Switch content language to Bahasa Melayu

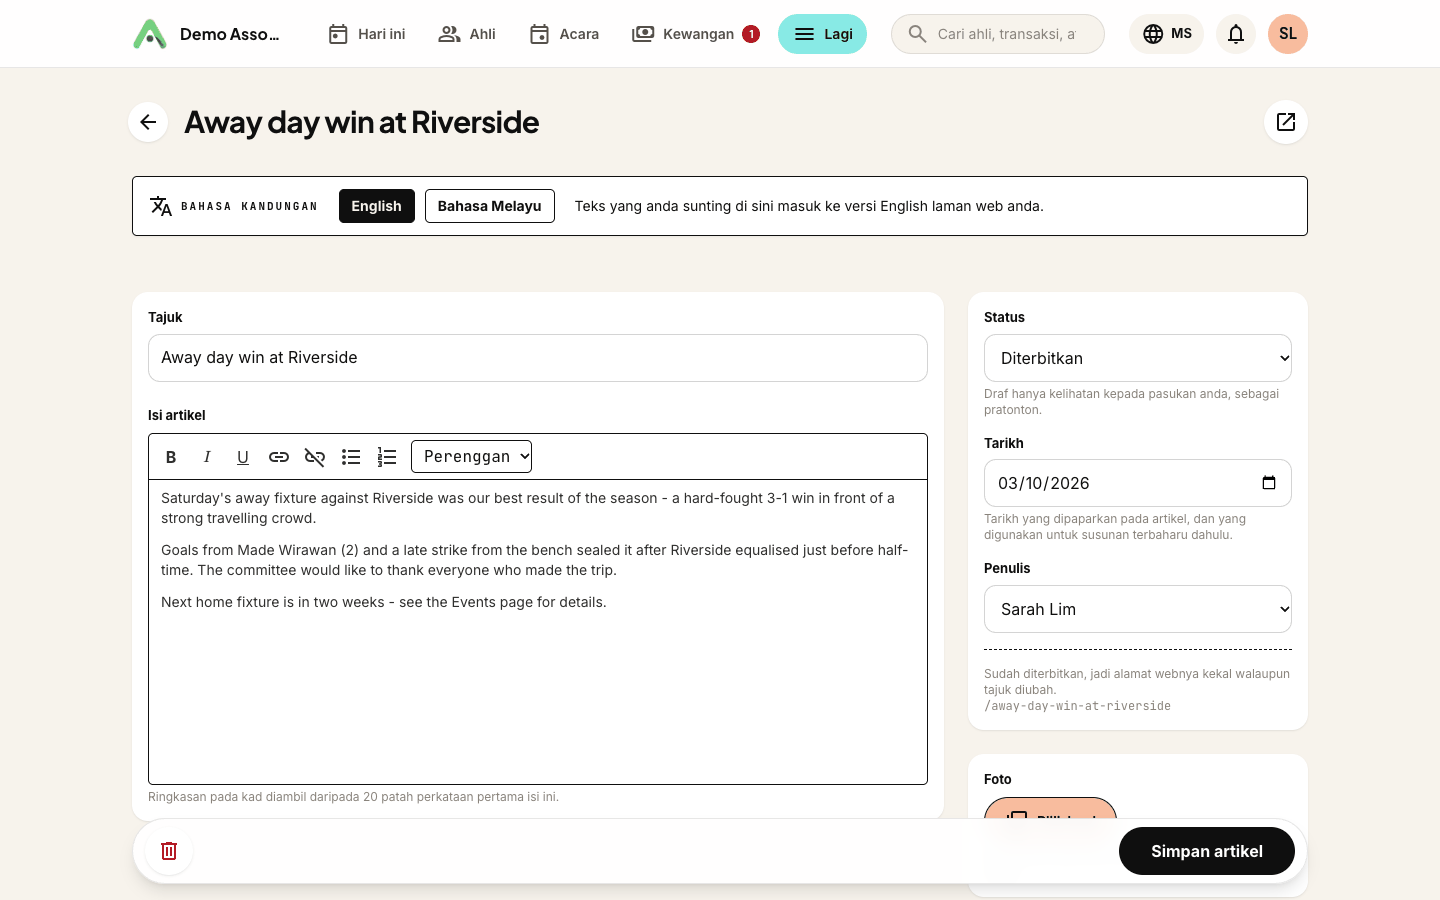point(490,206)
